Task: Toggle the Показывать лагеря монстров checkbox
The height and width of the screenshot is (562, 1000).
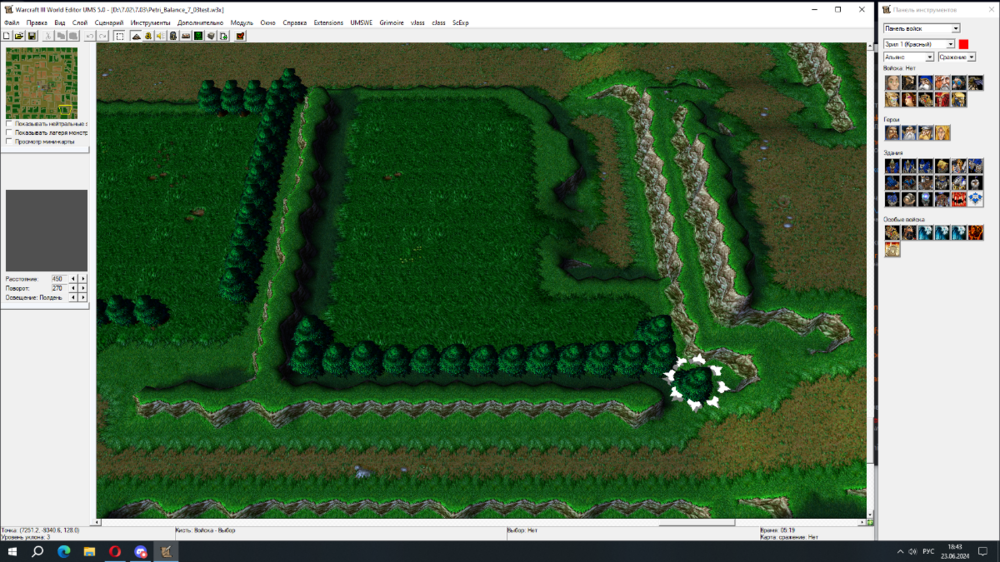Action: click(x=9, y=133)
